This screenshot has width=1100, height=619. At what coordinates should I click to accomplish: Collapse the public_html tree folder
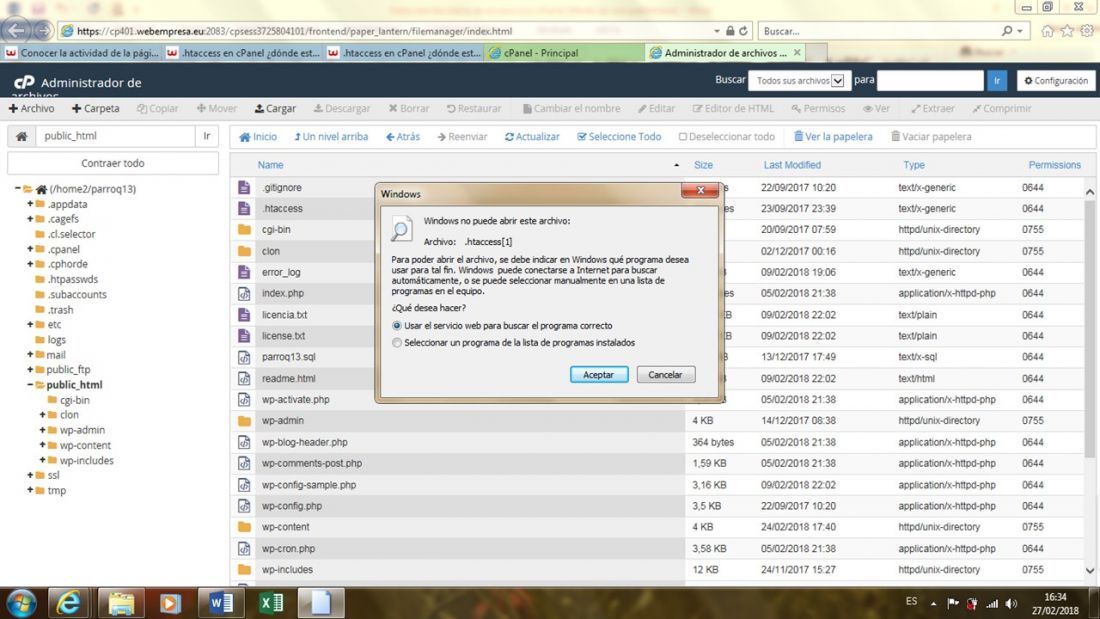point(30,385)
